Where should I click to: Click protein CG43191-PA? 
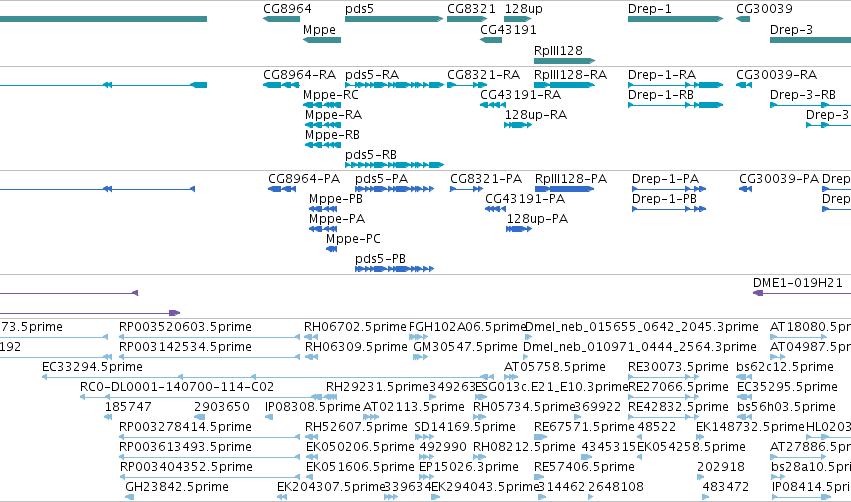click(496, 209)
